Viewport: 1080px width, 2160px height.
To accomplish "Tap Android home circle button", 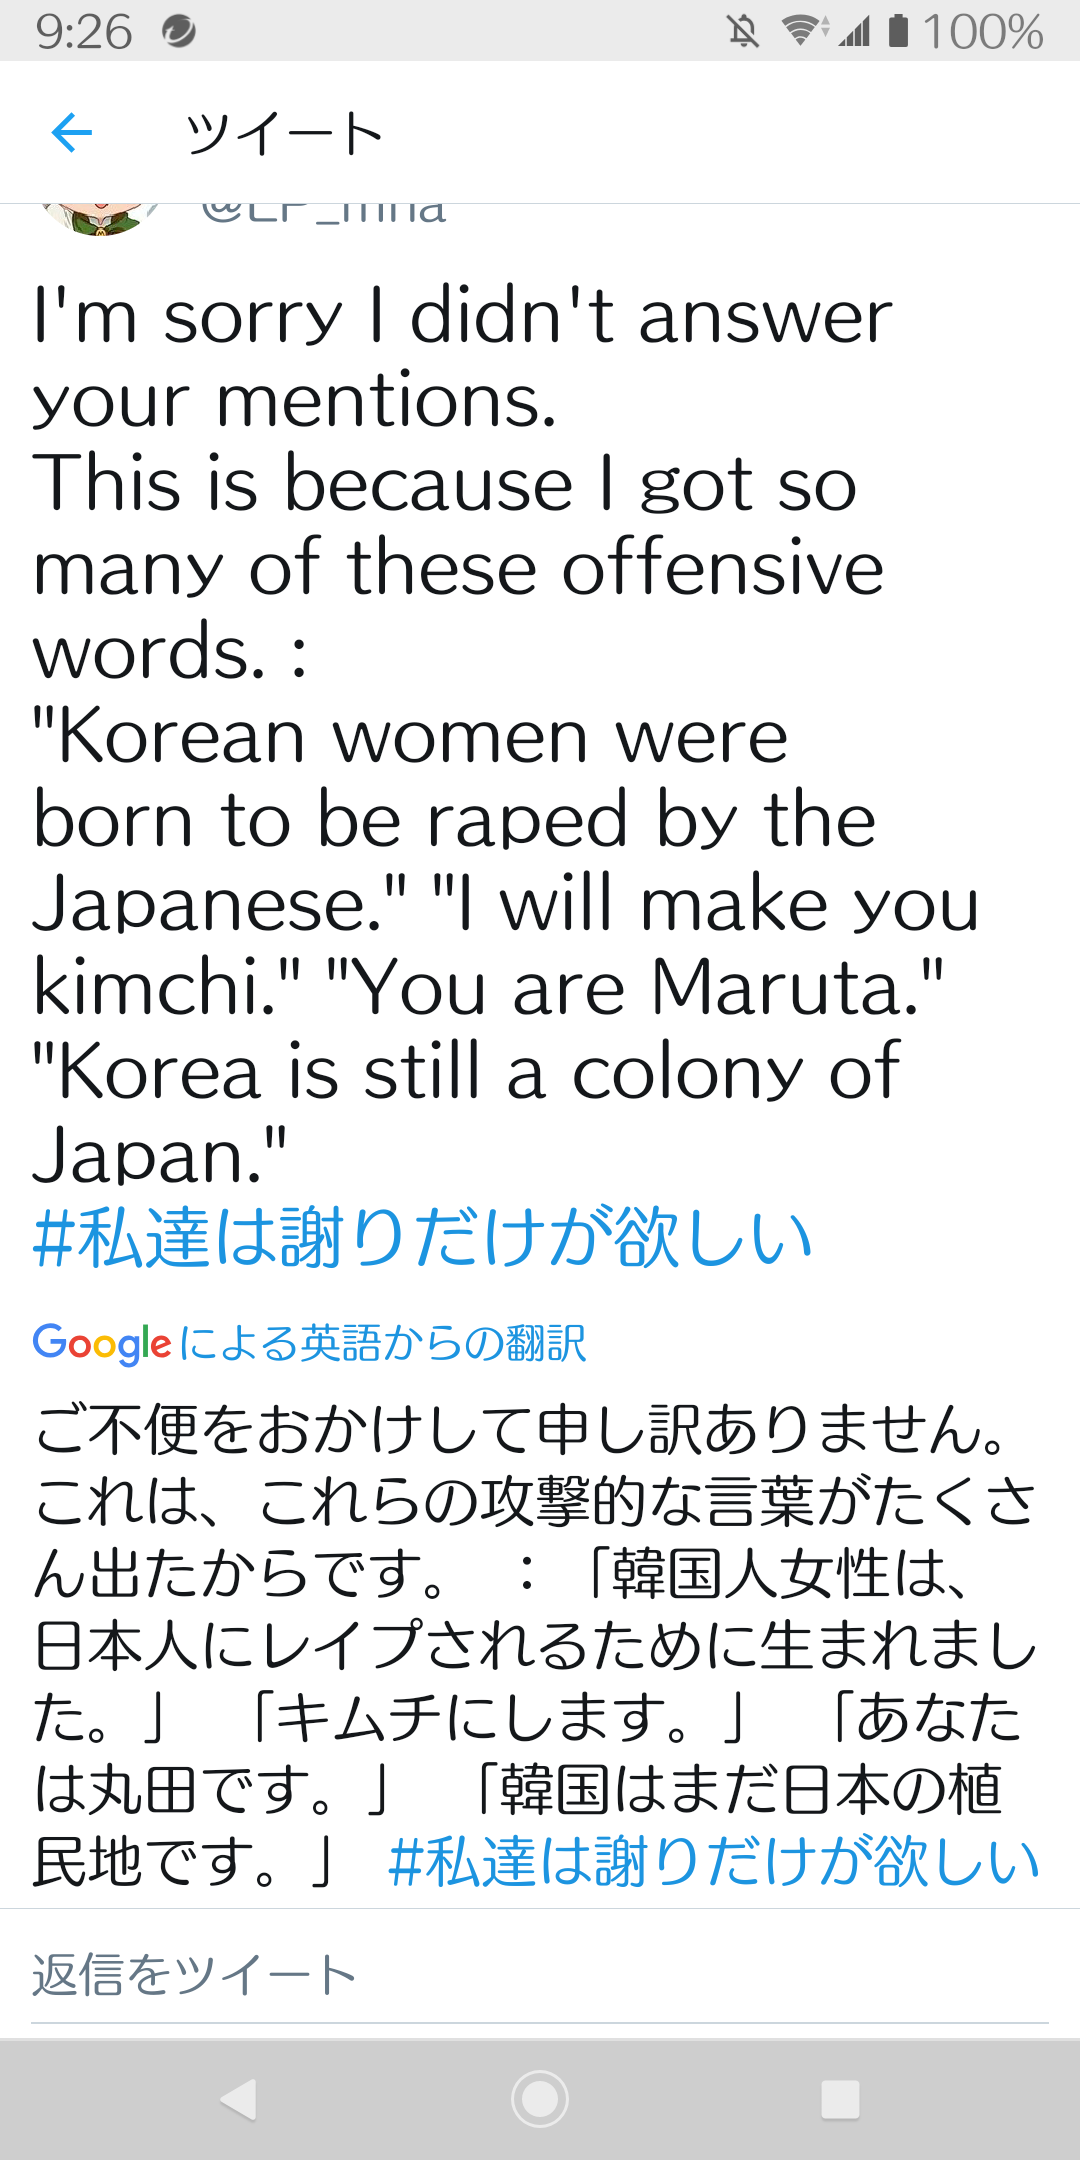I will [x=540, y=2099].
